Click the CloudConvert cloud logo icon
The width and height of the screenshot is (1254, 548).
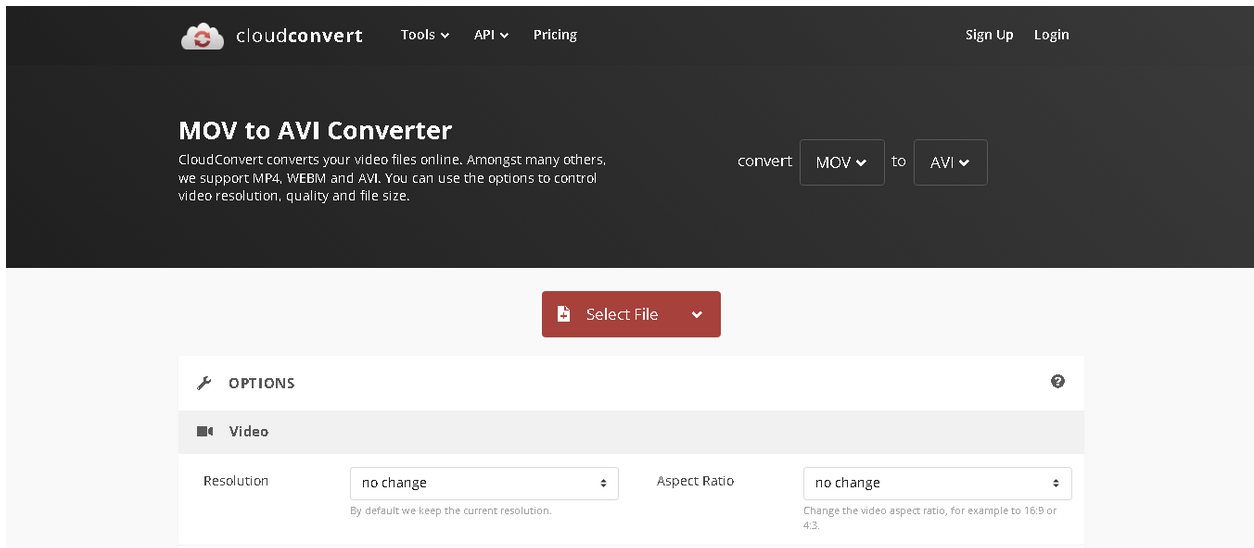click(202, 36)
